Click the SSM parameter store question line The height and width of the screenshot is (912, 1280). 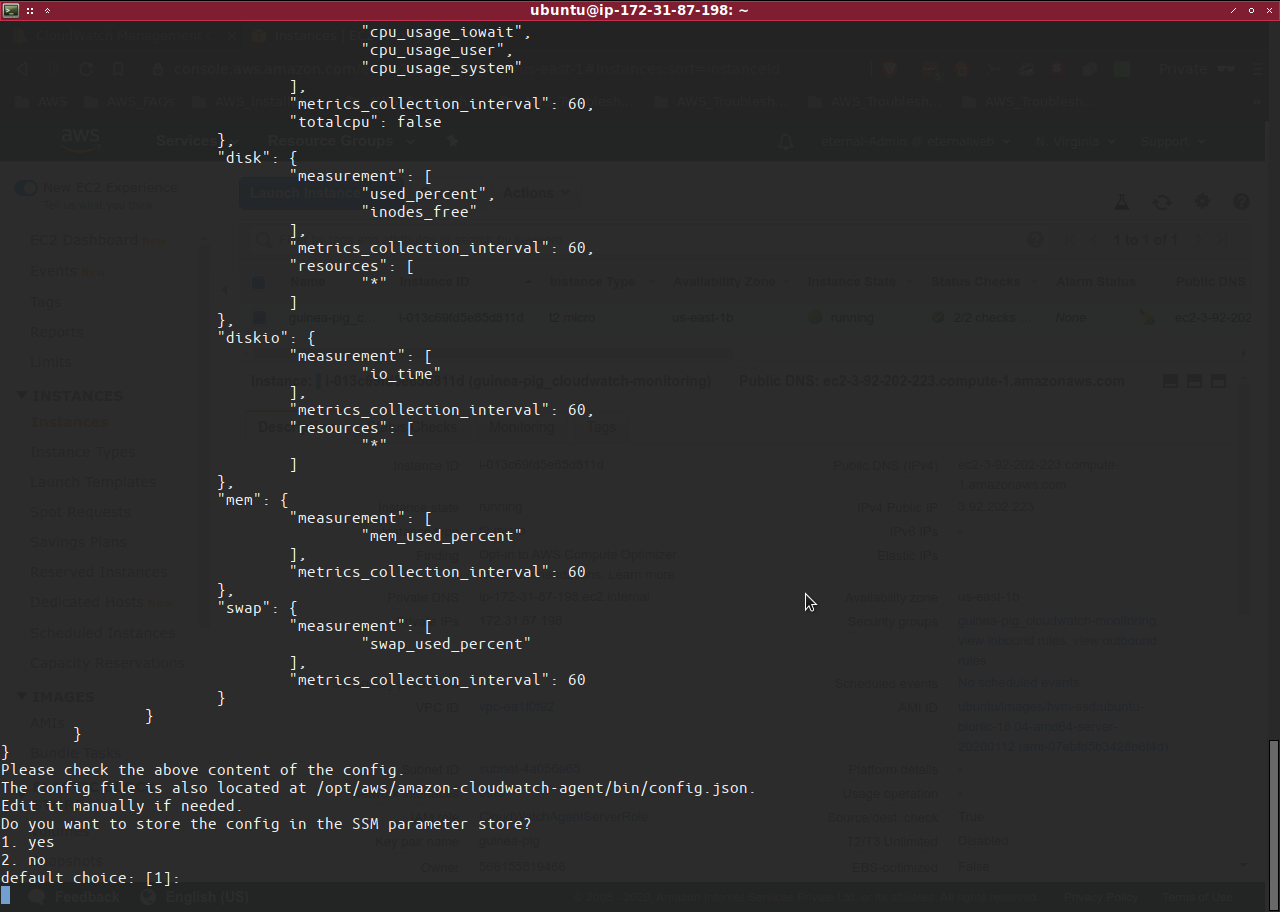(x=266, y=824)
